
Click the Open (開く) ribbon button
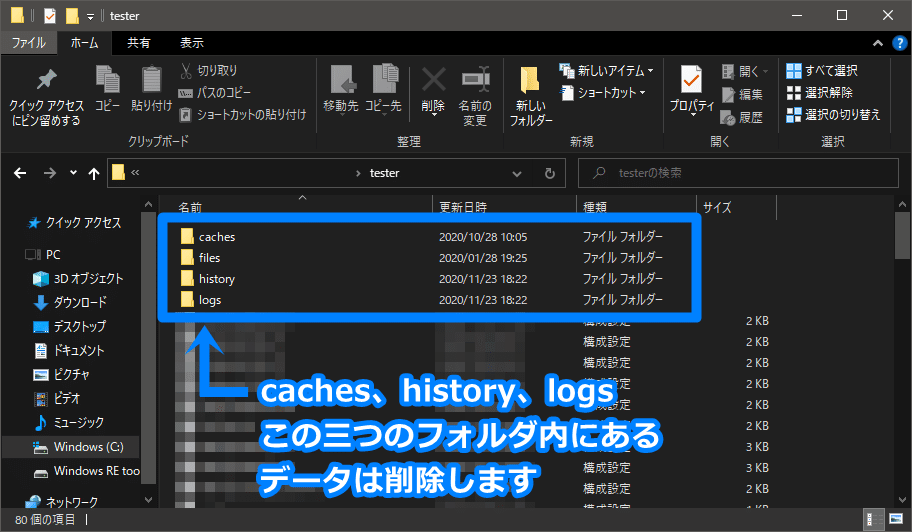point(745,71)
